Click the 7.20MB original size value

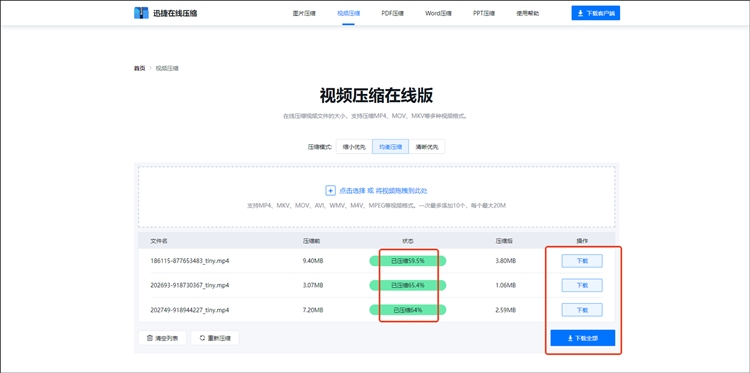click(x=313, y=310)
